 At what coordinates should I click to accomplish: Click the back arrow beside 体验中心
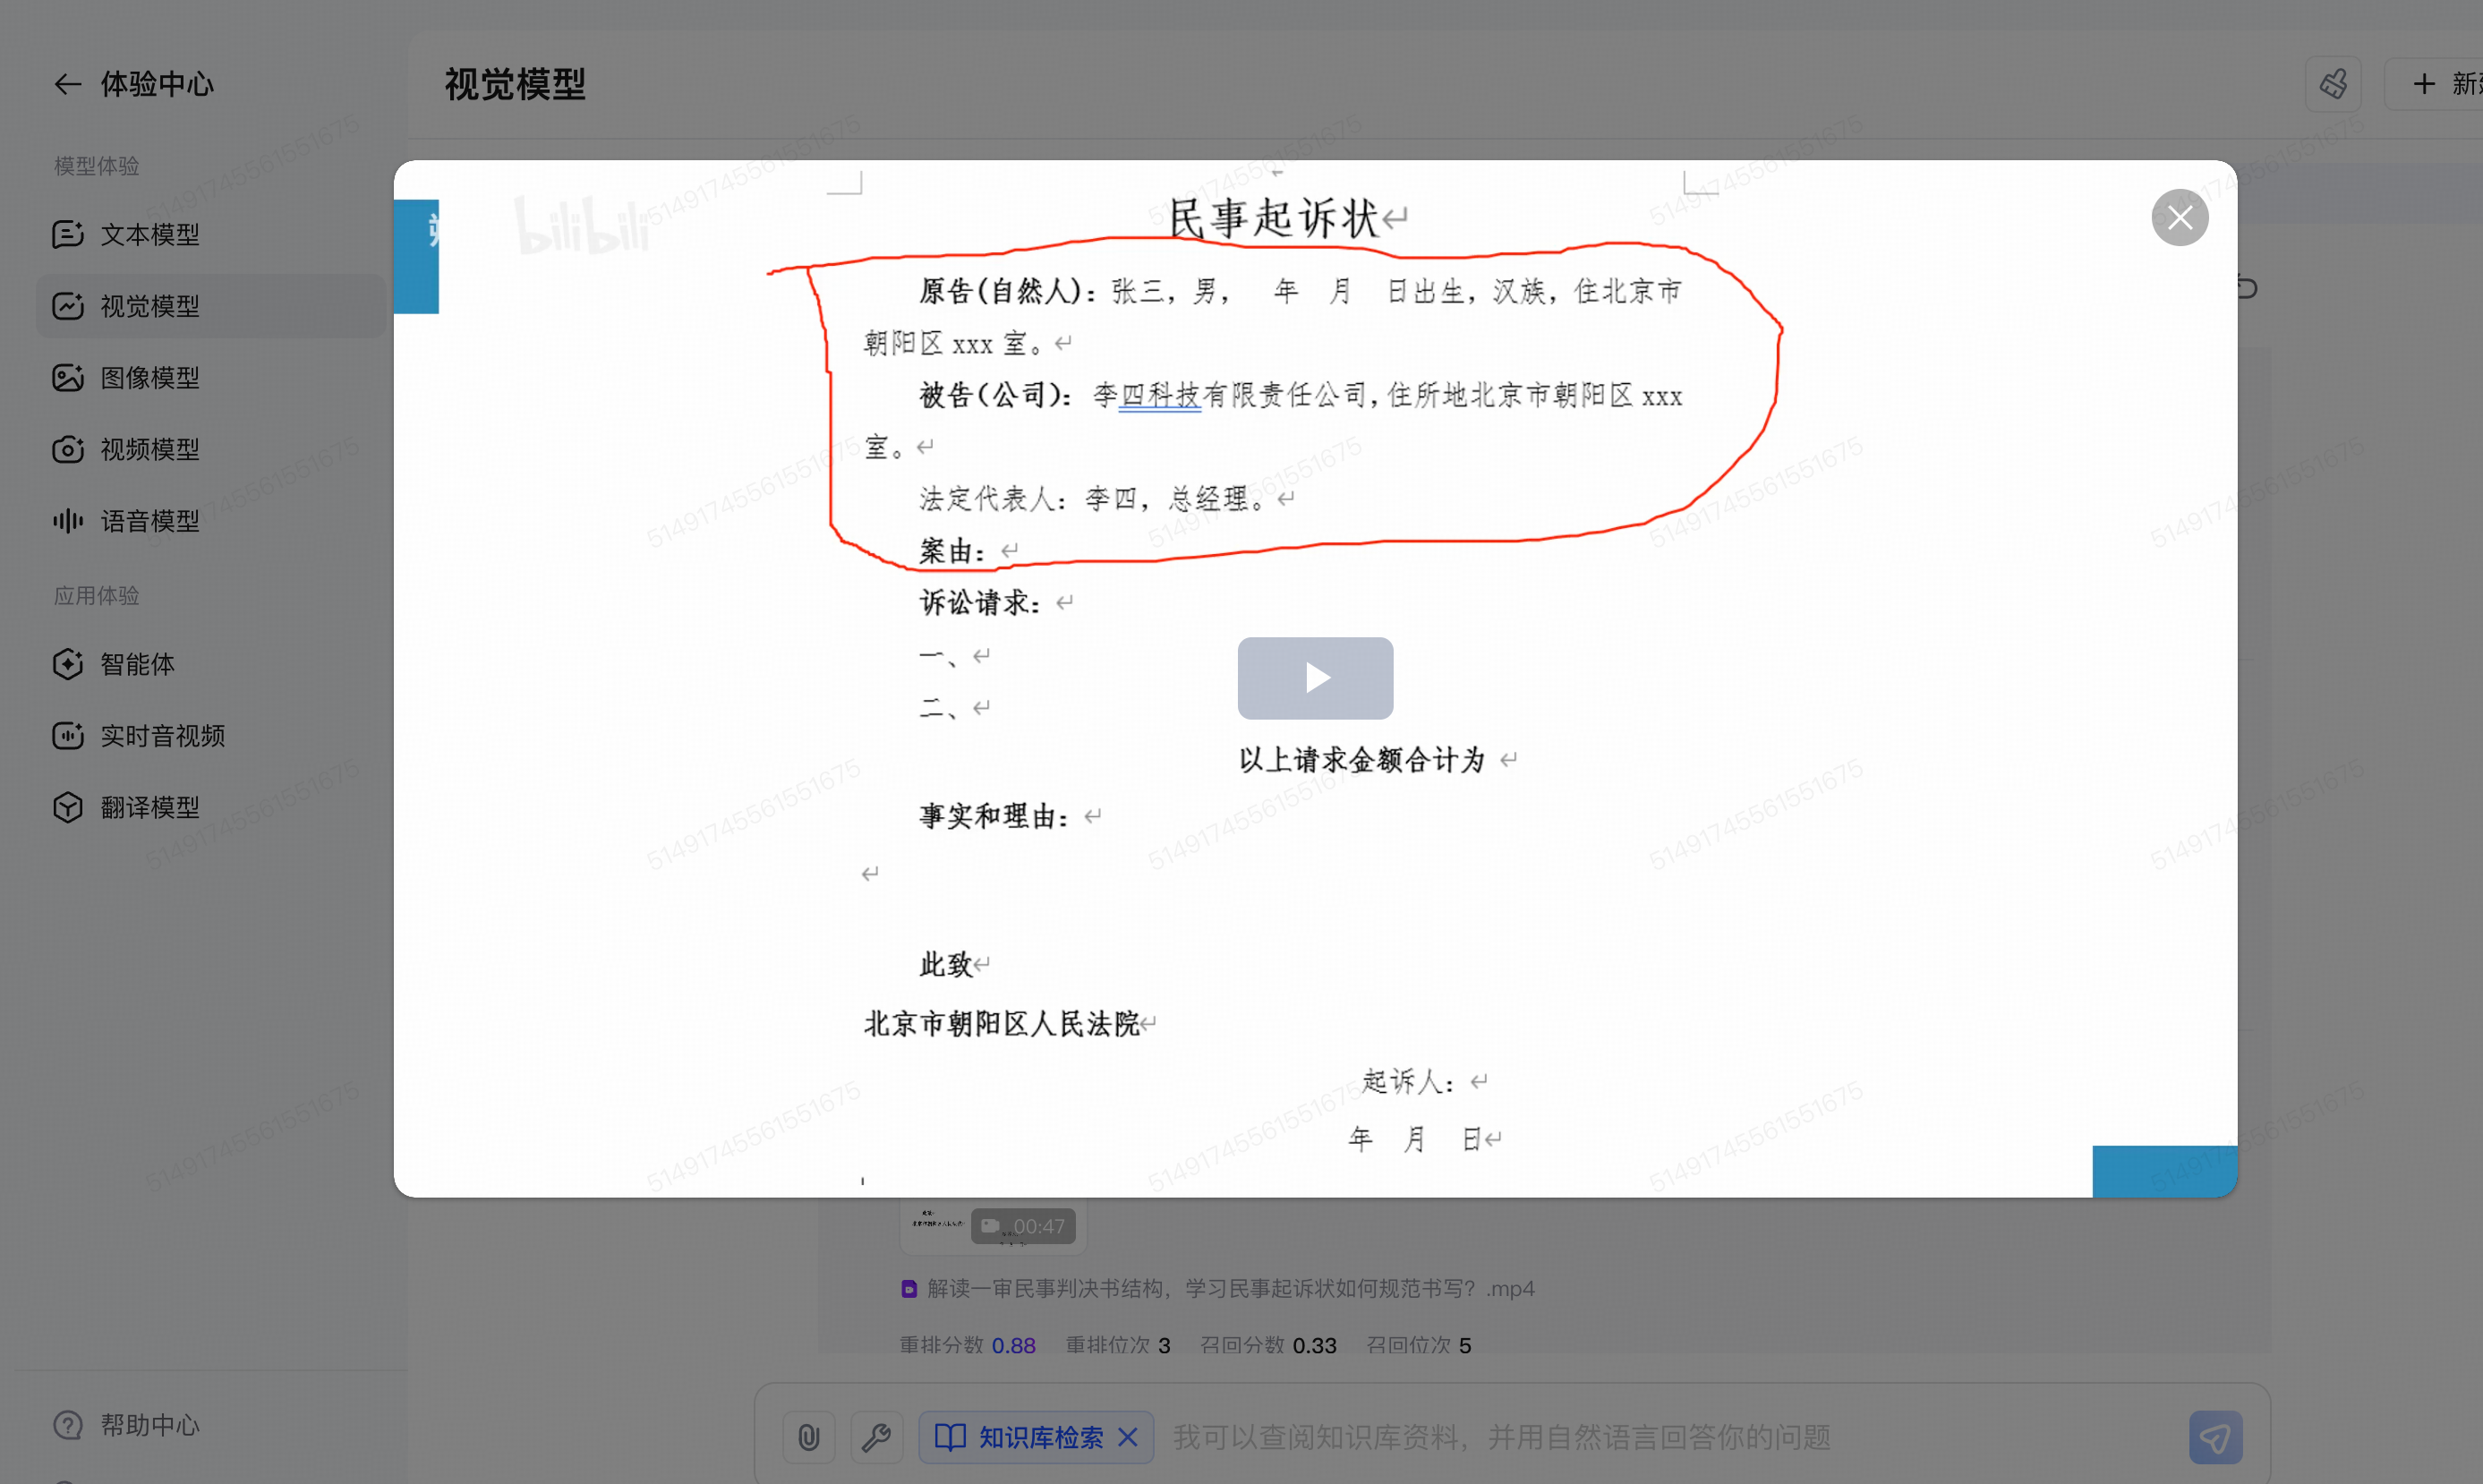[67, 84]
